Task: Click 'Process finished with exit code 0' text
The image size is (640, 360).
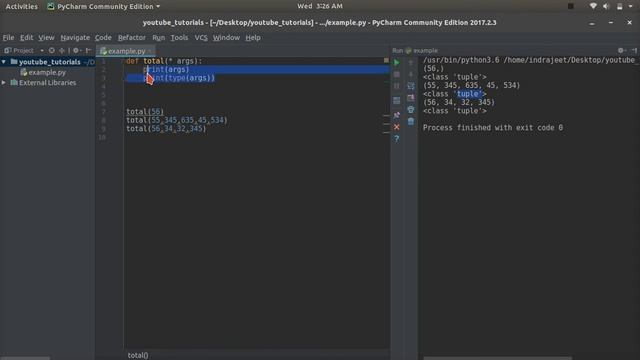Action: 493,128
